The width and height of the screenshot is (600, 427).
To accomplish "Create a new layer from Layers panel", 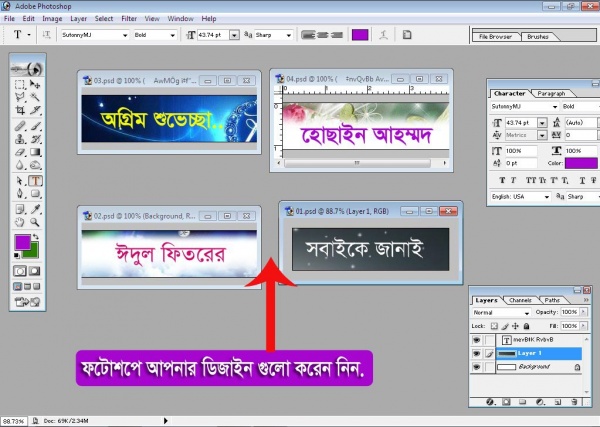I will pyautogui.click(x=558, y=402).
